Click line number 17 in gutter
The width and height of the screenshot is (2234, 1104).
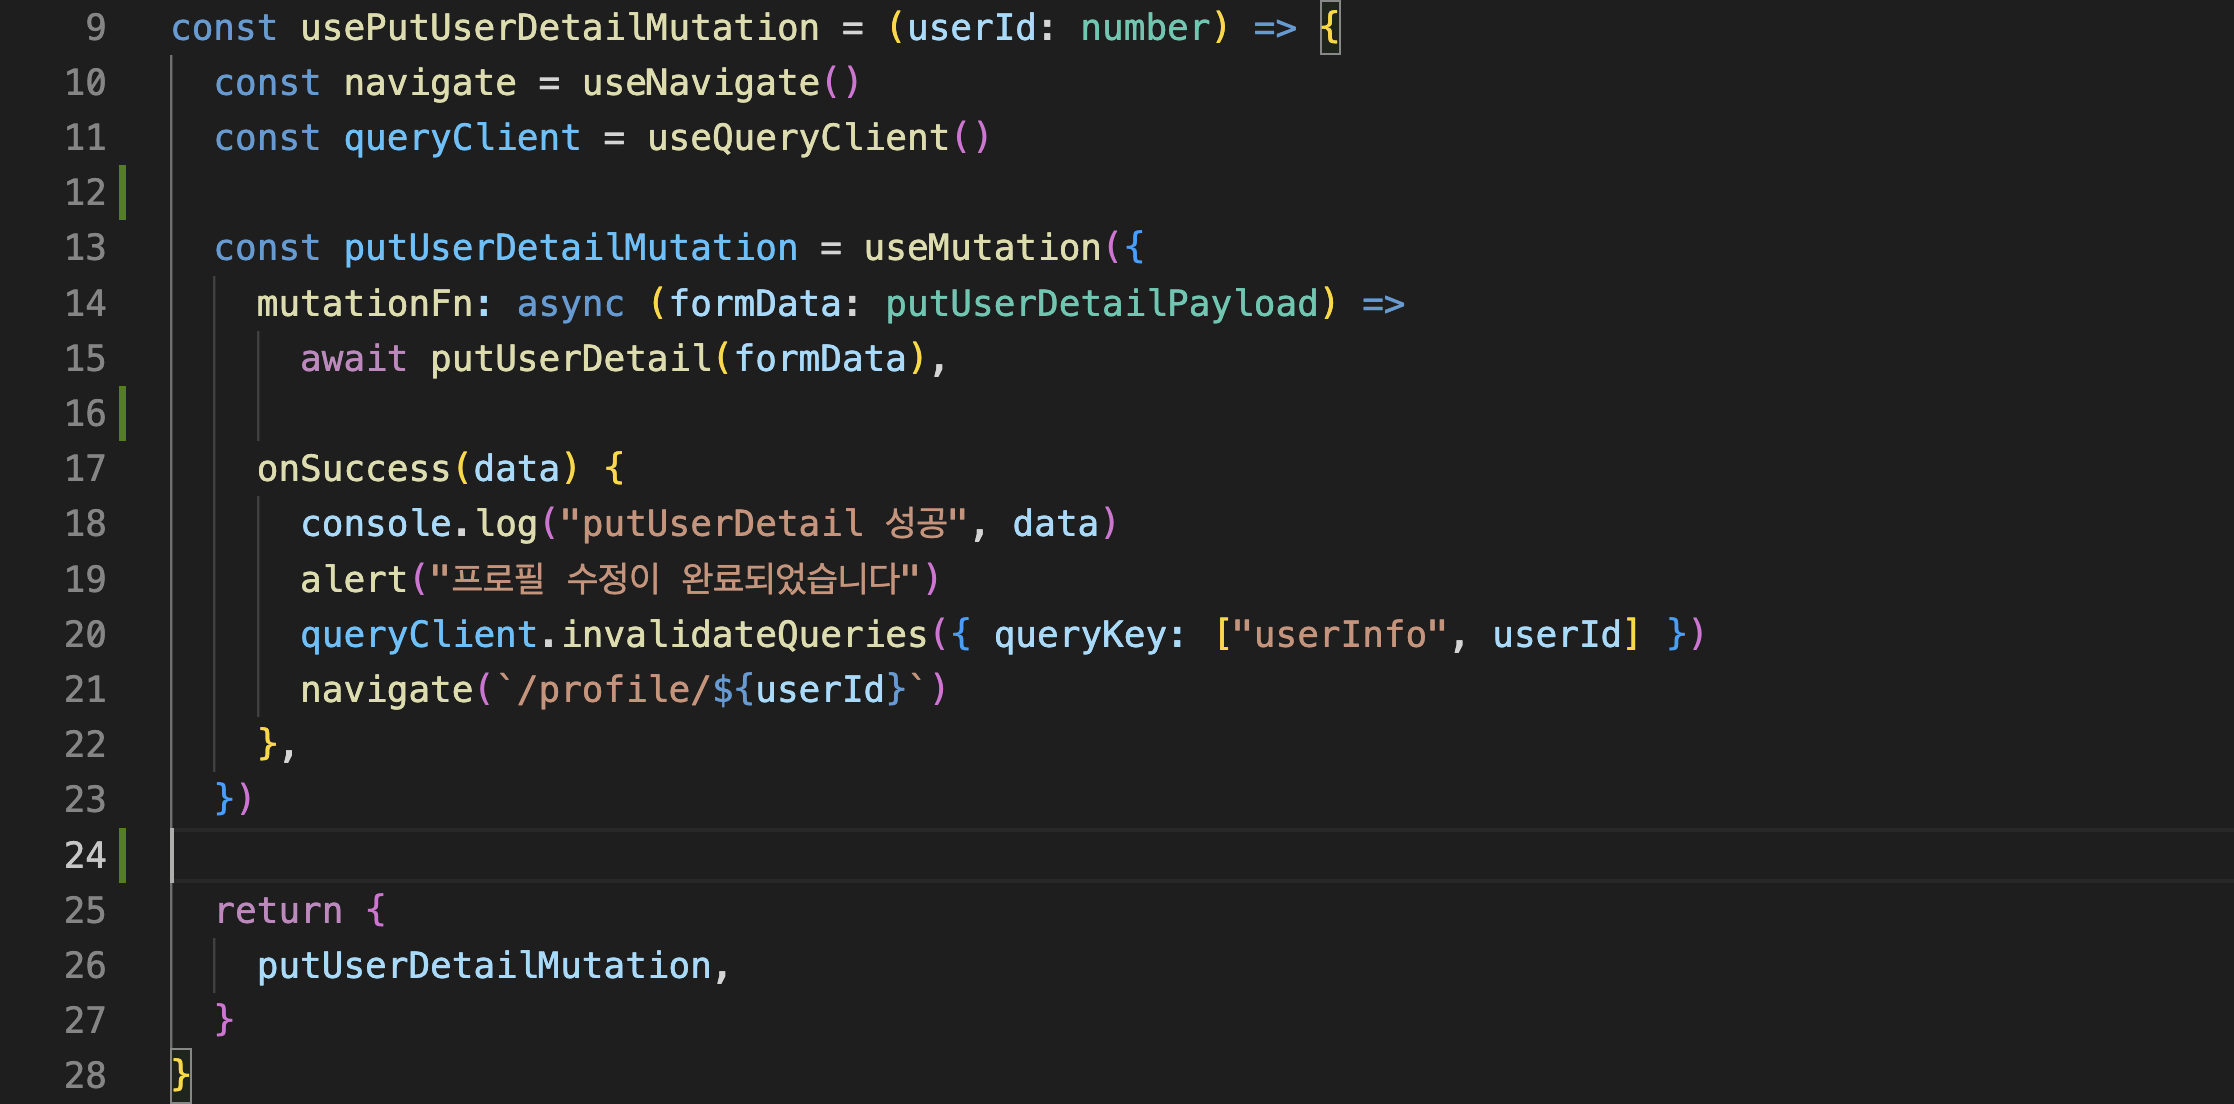[85, 469]
